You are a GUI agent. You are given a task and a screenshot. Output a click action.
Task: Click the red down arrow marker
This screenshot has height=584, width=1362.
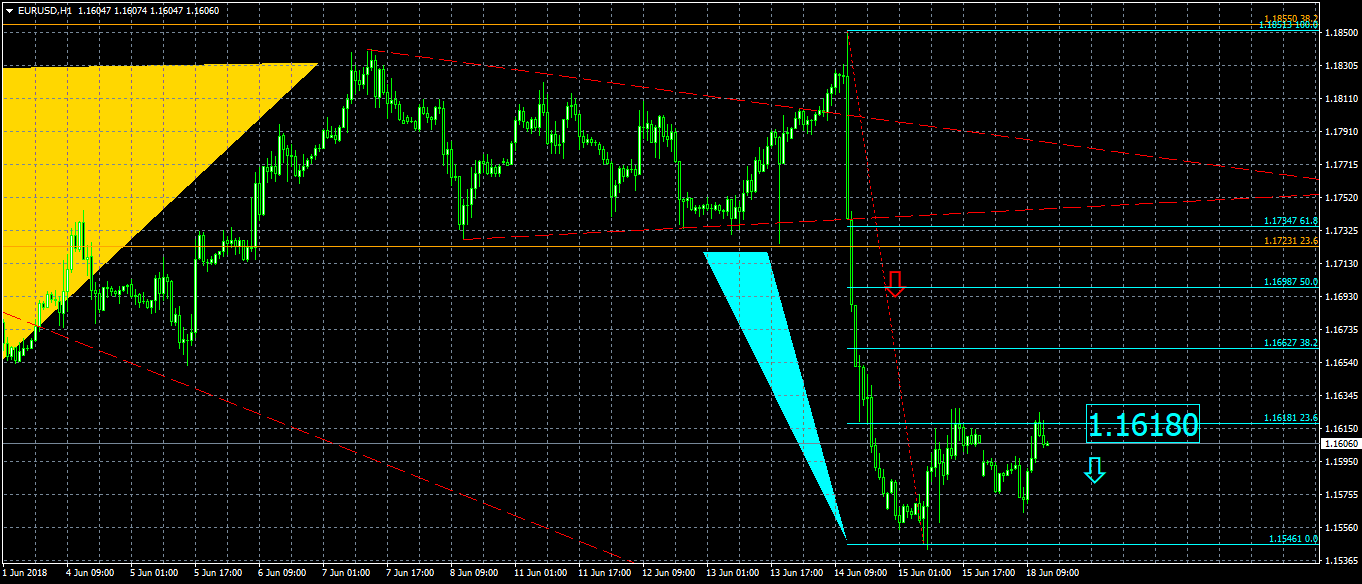point(895,284)
